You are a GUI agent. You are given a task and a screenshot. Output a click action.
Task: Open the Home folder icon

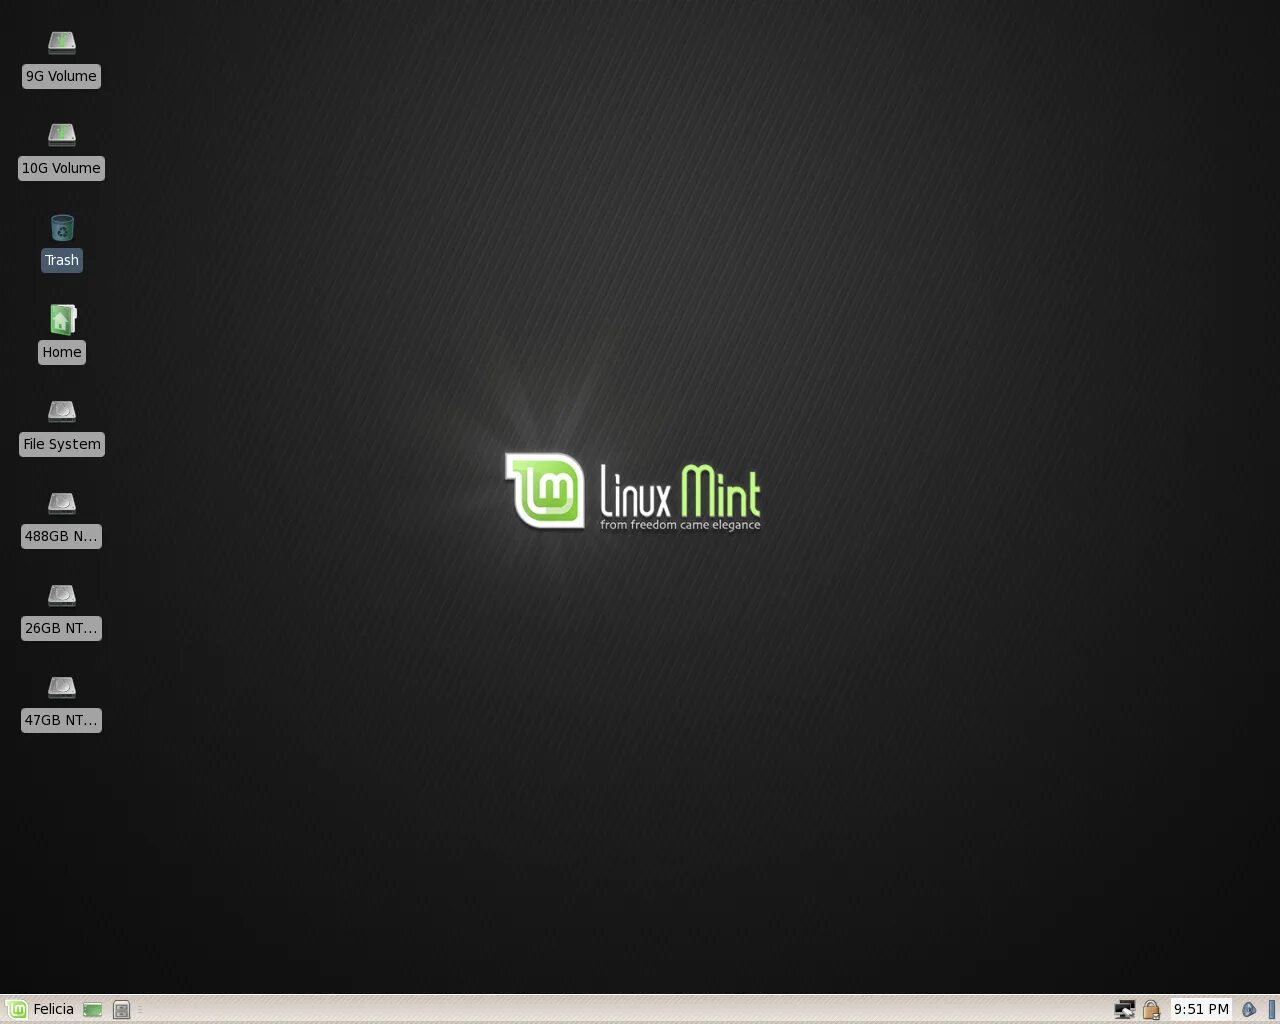tap(62, 319)
